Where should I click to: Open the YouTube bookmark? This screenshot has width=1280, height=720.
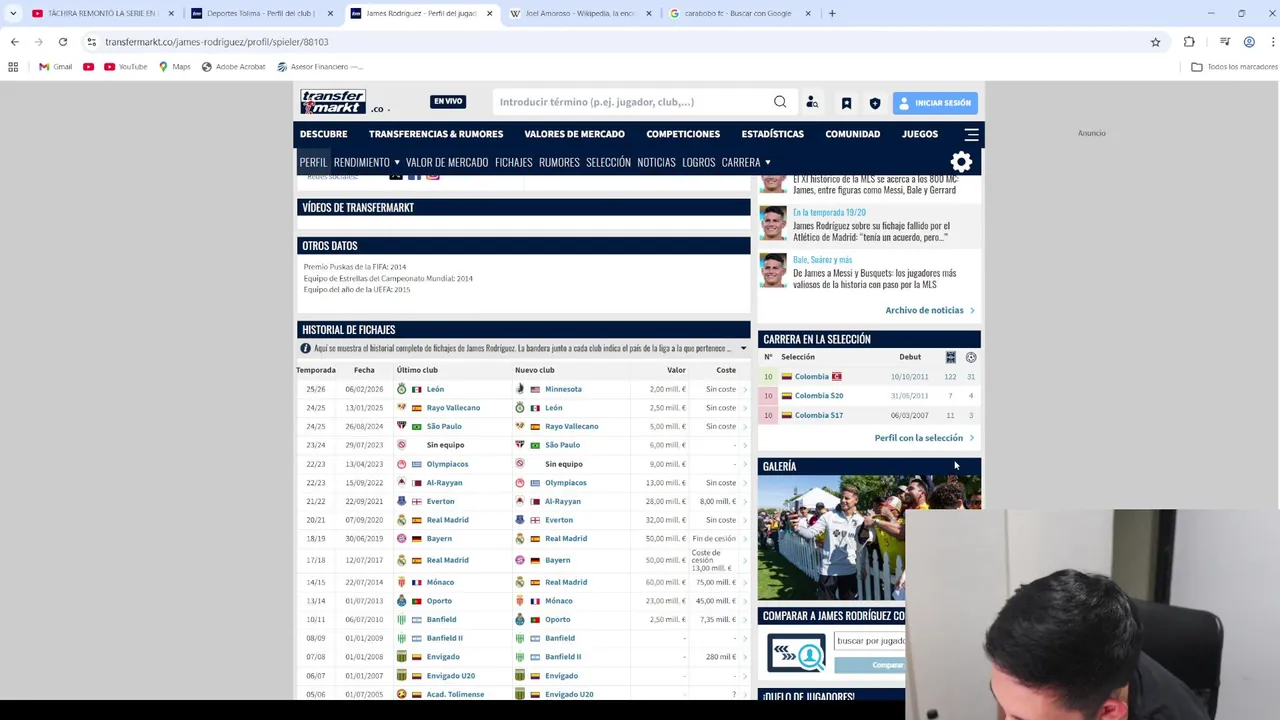125,67
